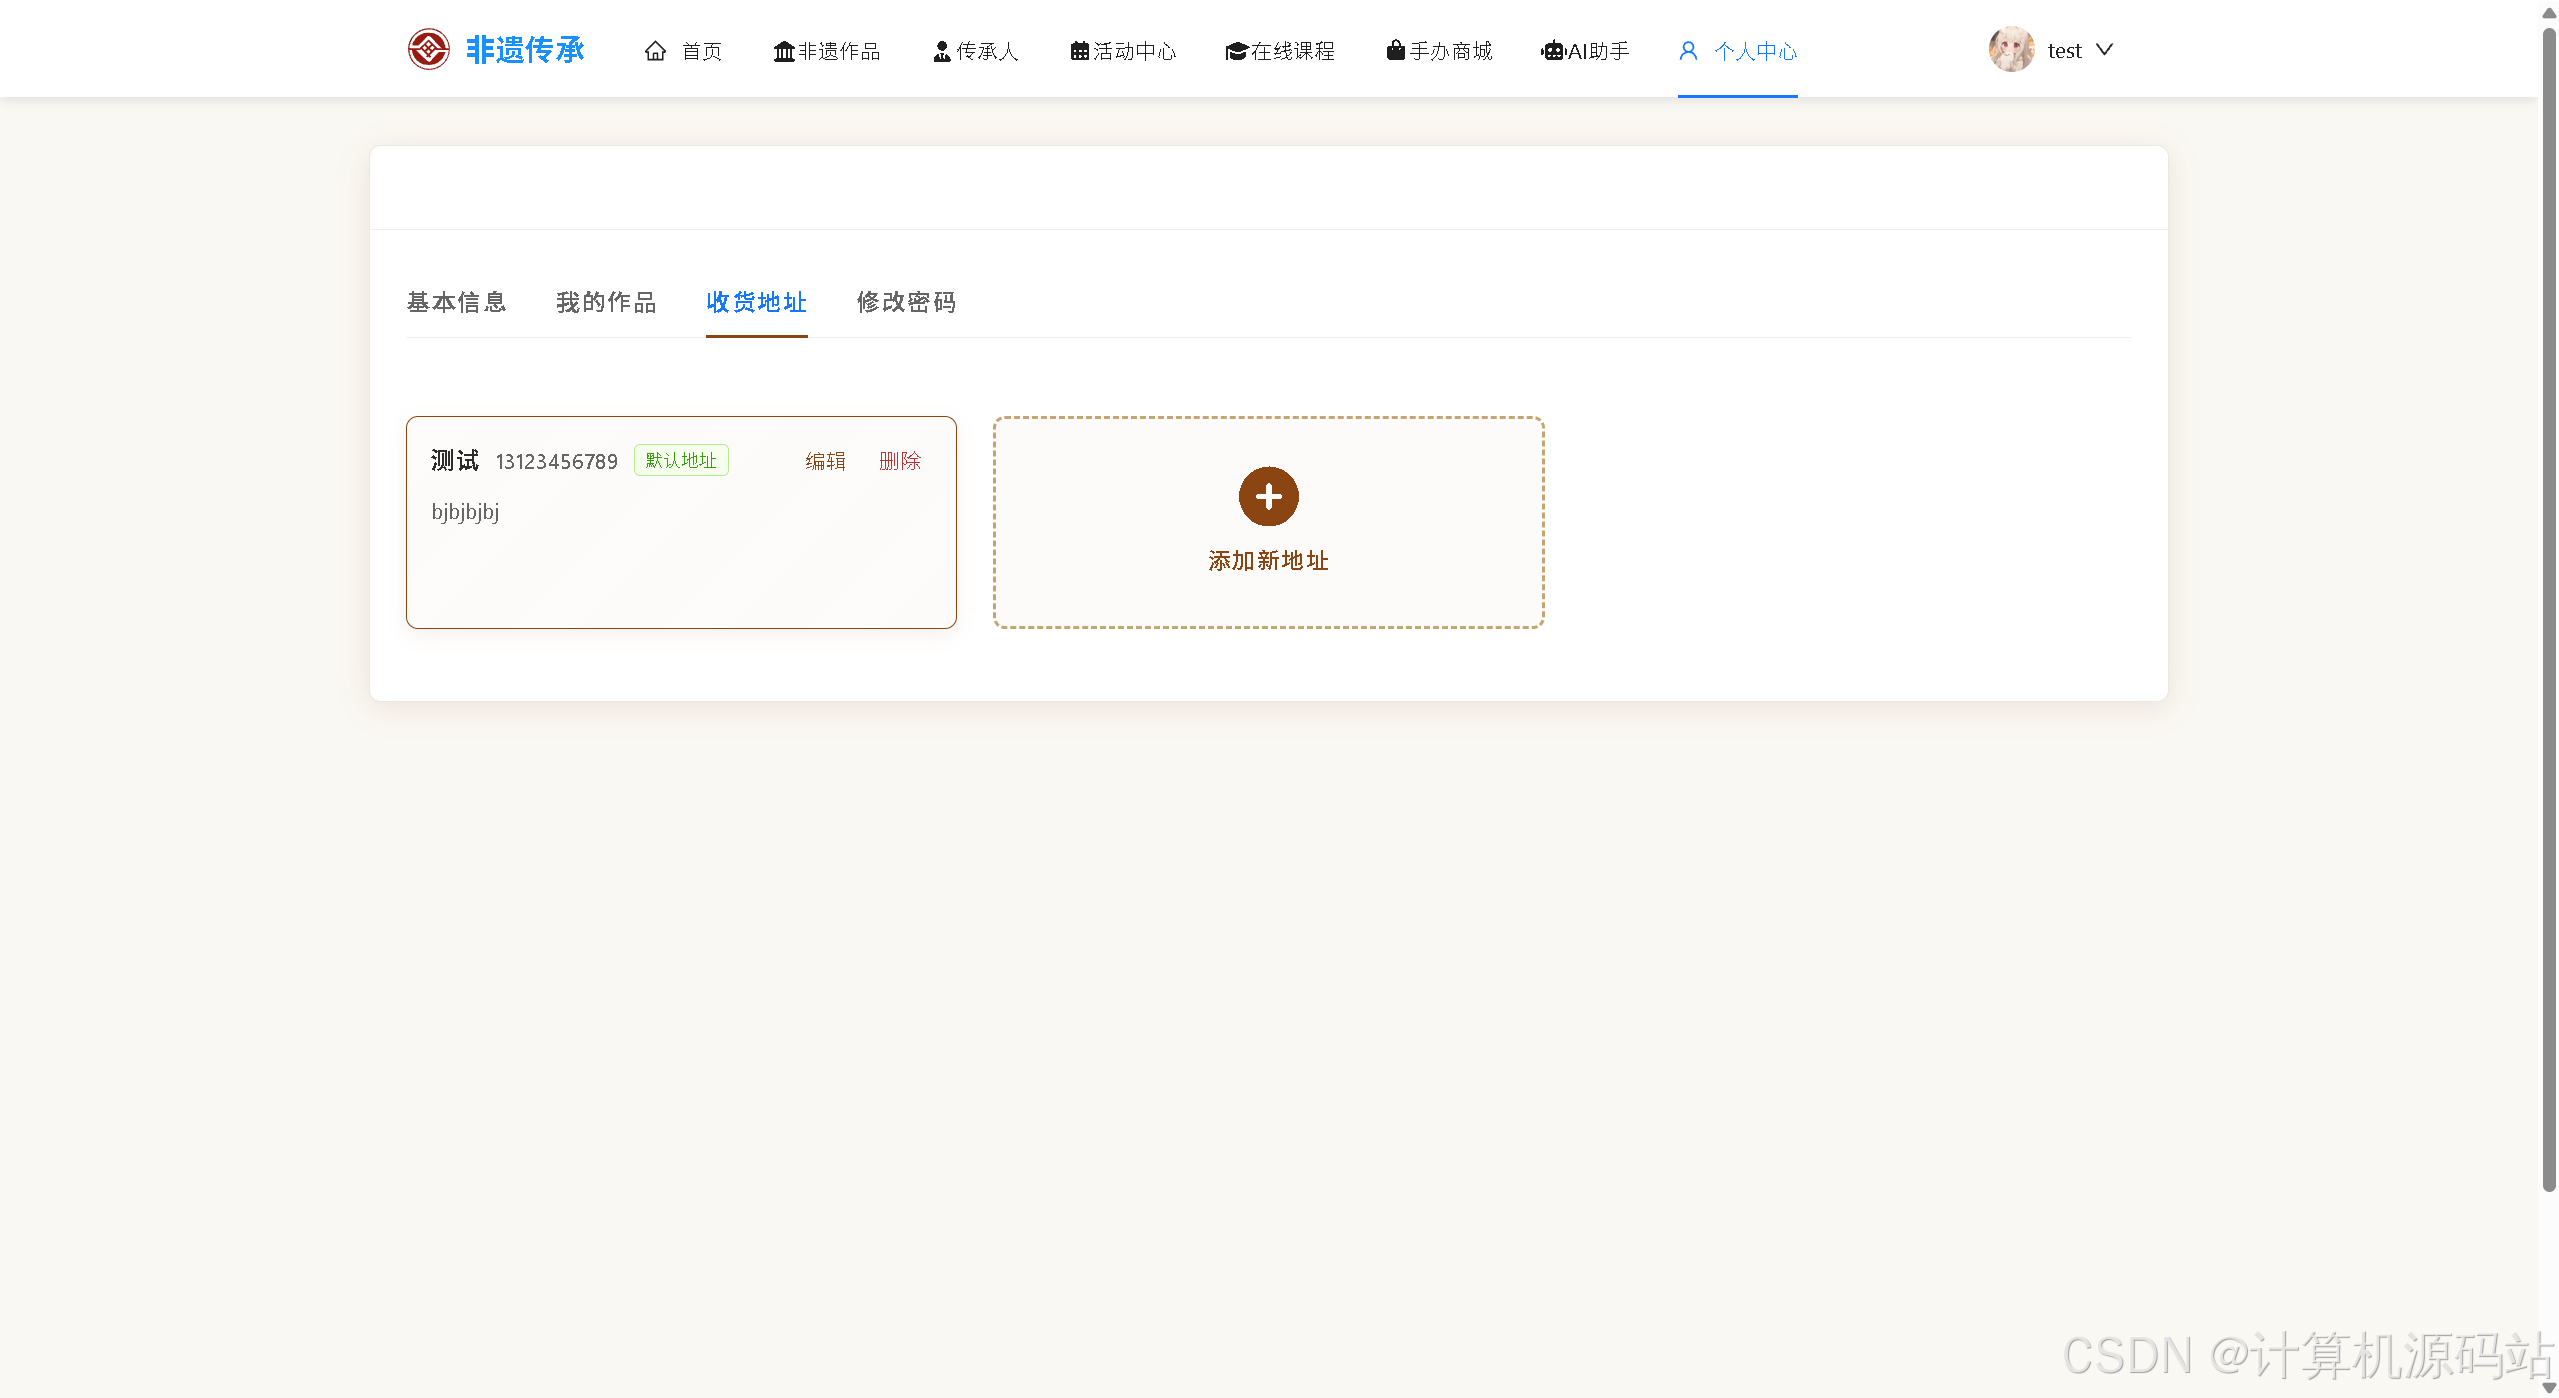The height and width of the screenshot is (1398, 2559).
Task: Click the museum icon beside 非遗作品
Action: [x=784, y=51]
